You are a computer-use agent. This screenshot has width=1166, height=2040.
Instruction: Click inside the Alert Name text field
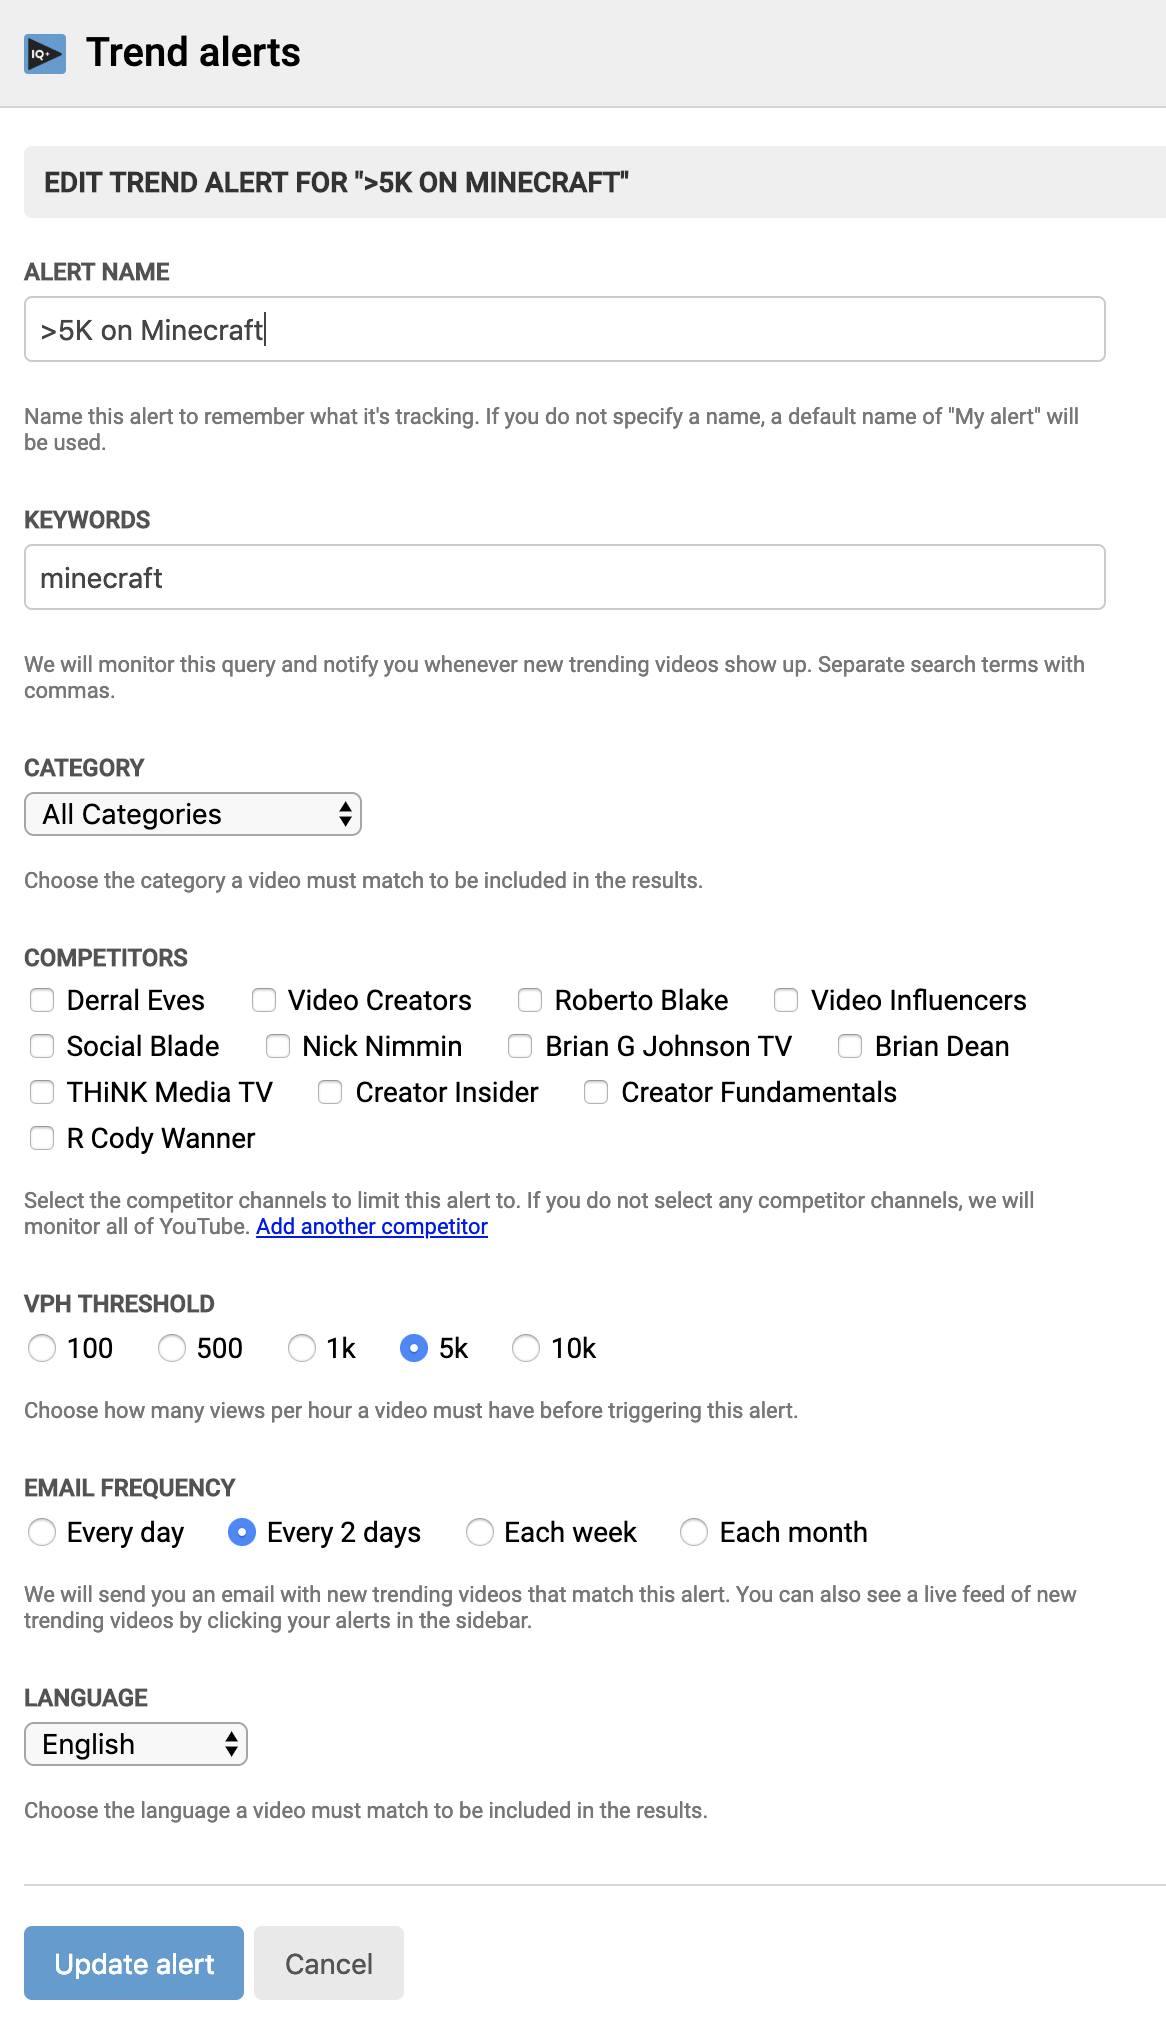[564, 329]
